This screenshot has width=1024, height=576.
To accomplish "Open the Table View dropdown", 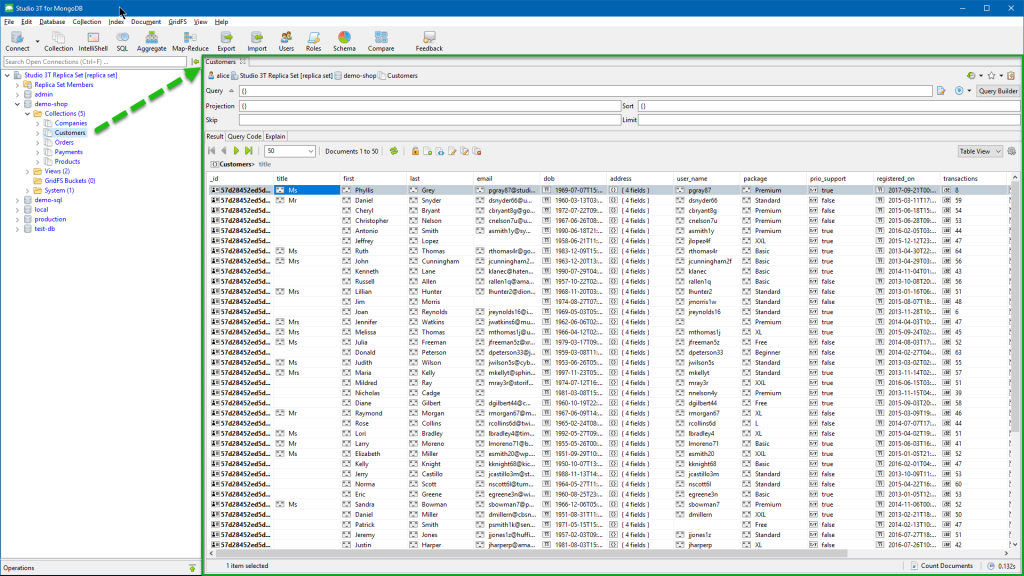I will click(980, 152).
